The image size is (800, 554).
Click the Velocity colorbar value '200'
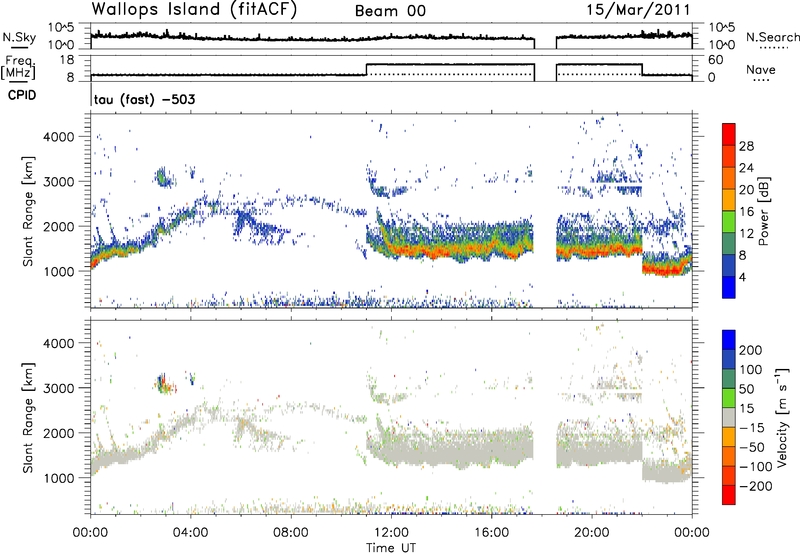point(751,350)
